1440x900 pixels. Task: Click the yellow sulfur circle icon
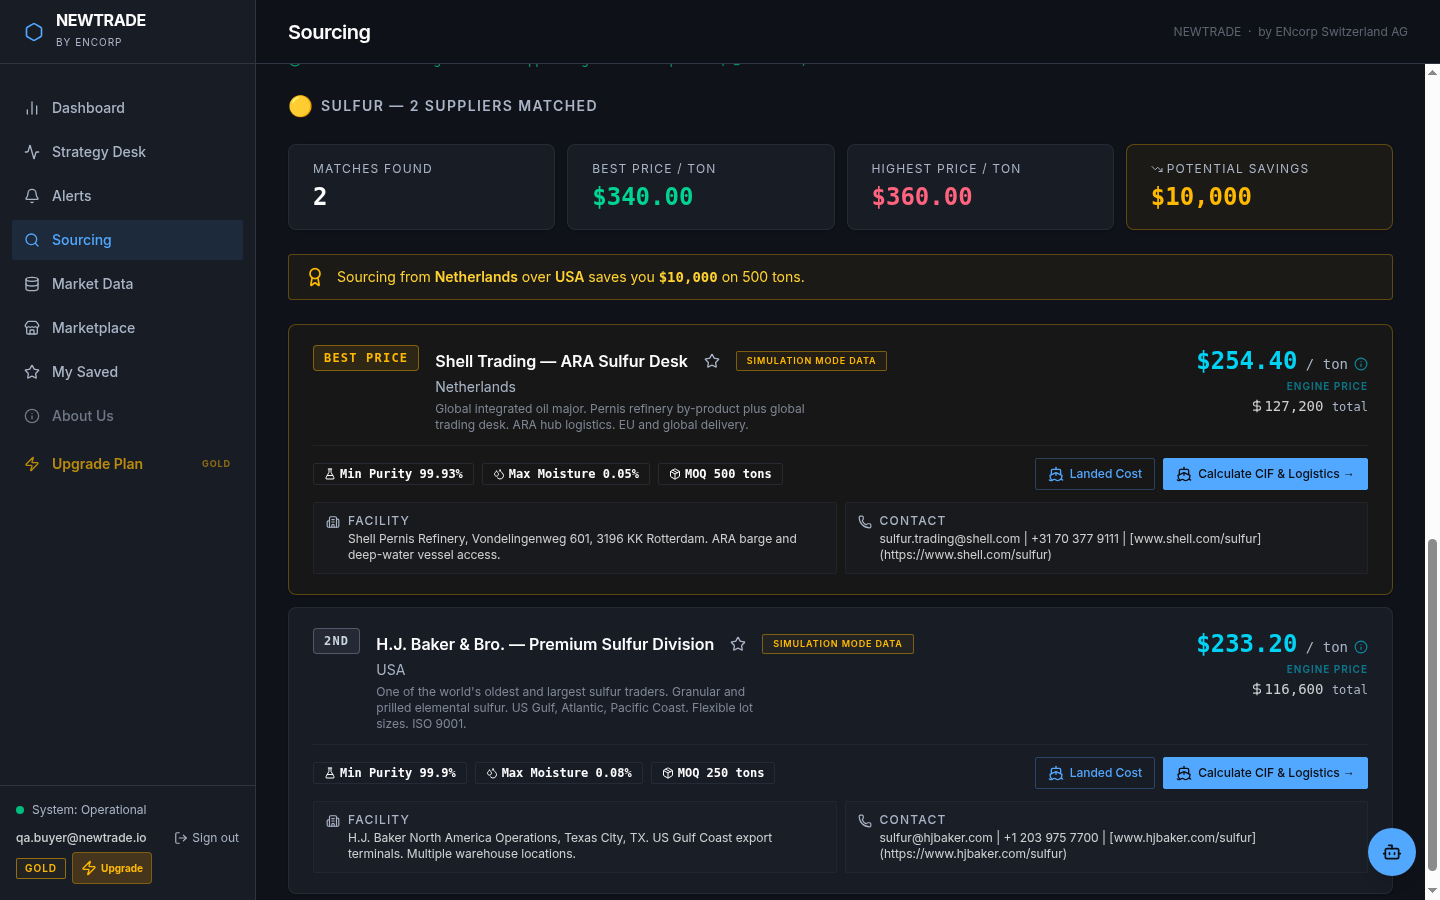[300, 106]
